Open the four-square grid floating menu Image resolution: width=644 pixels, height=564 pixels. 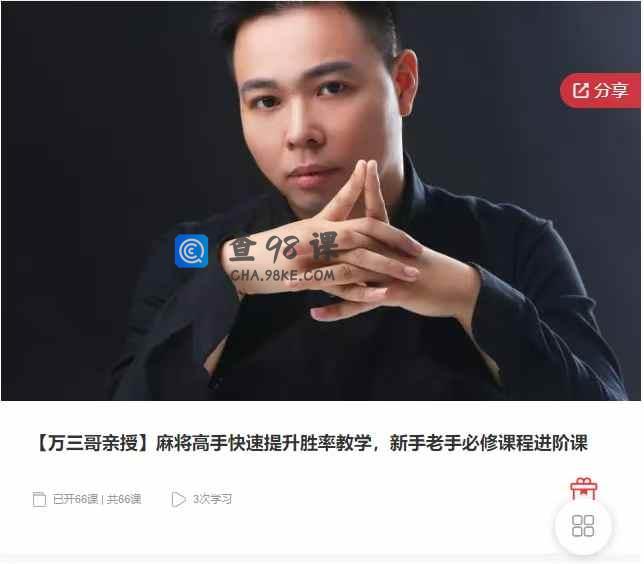click(583, 525)
